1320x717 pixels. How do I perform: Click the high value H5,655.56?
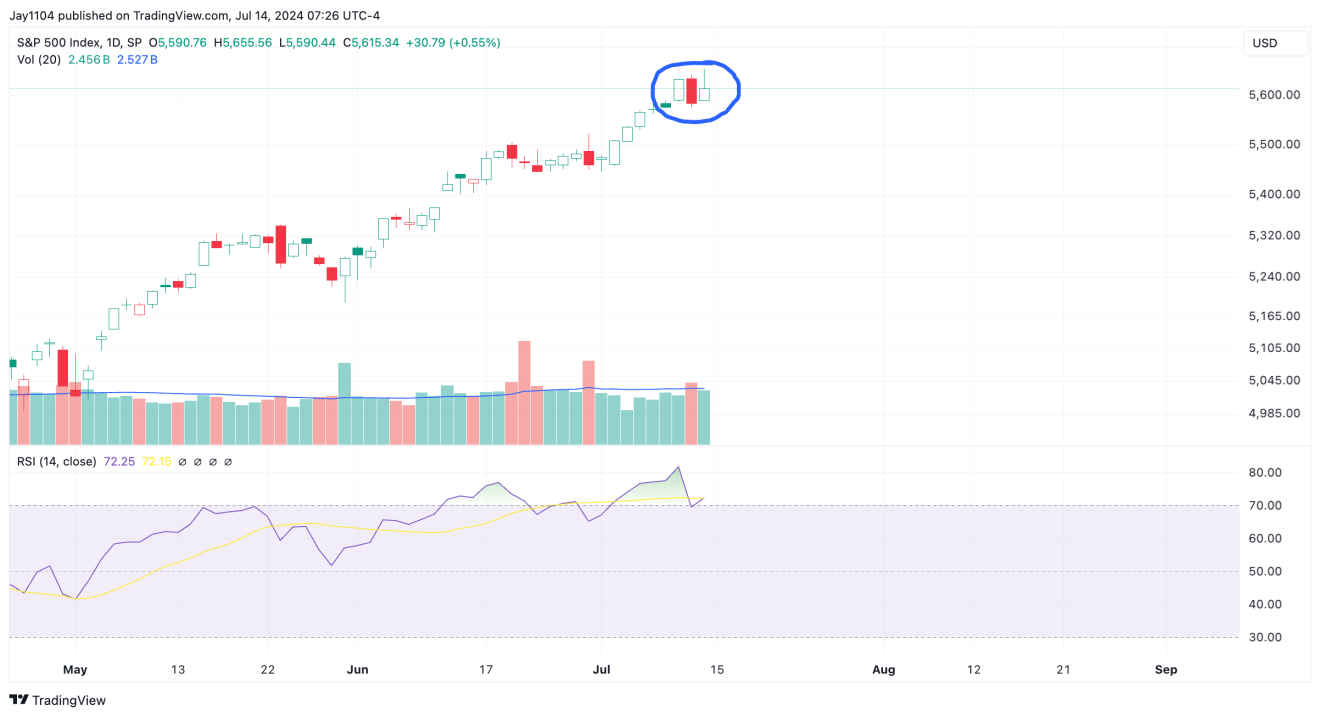tap(241, 43)
